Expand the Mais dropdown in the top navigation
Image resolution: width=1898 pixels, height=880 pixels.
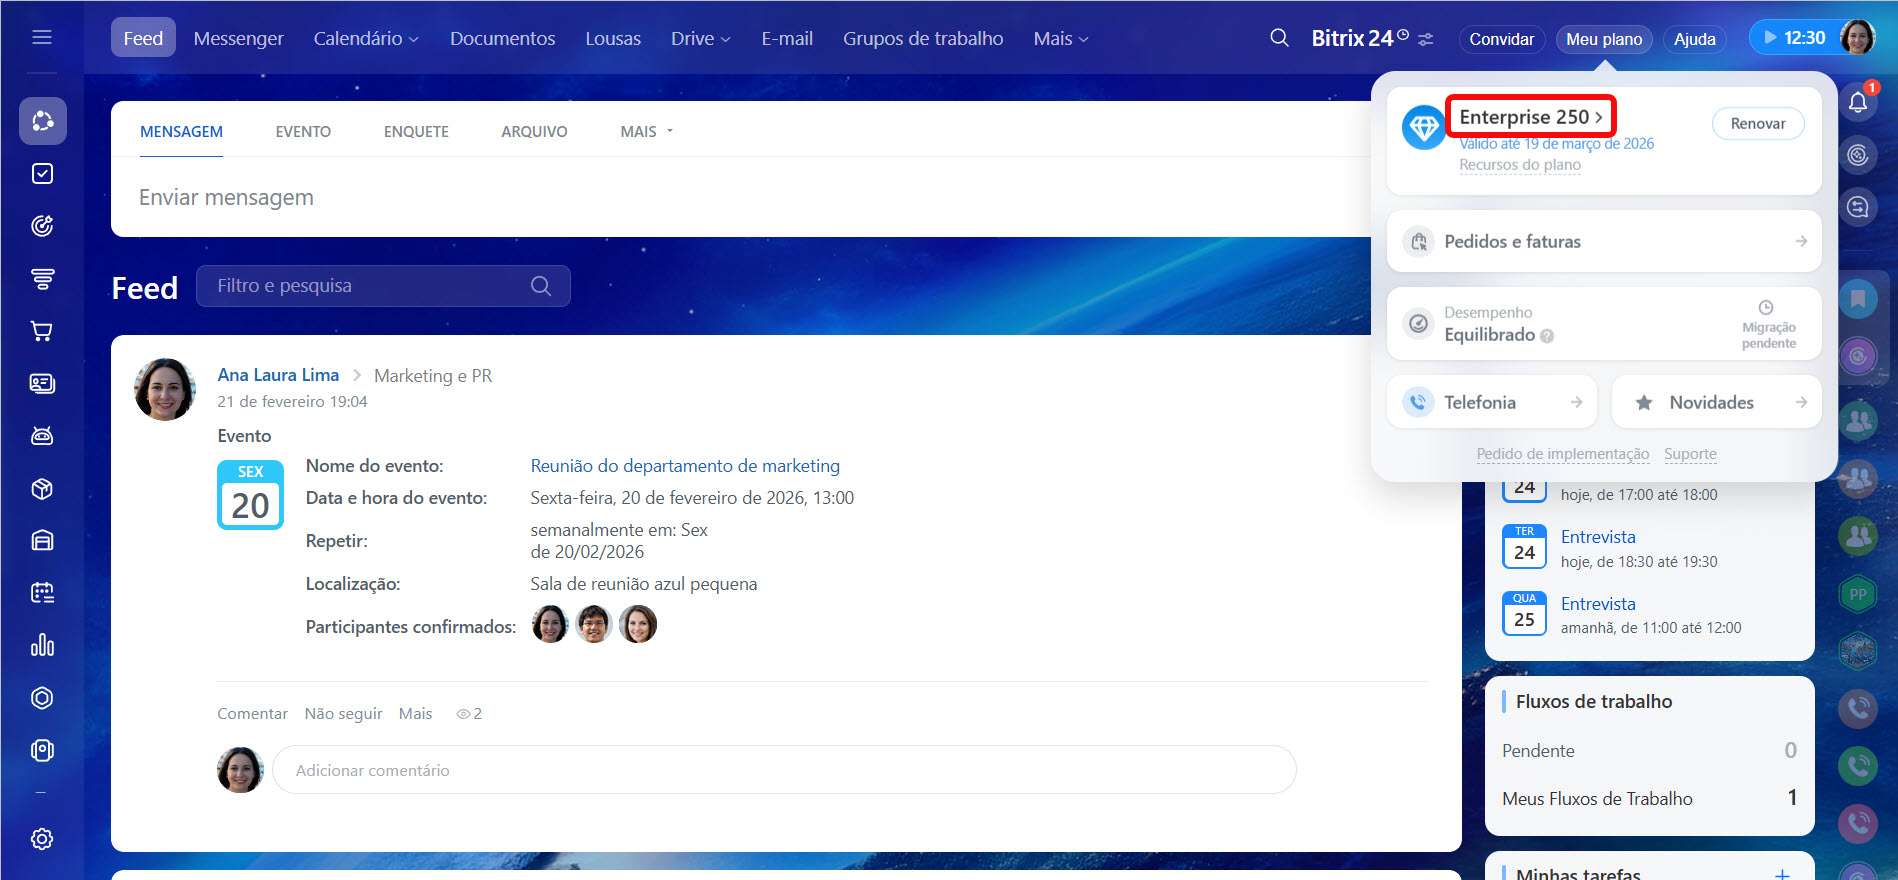point(1060,38)
